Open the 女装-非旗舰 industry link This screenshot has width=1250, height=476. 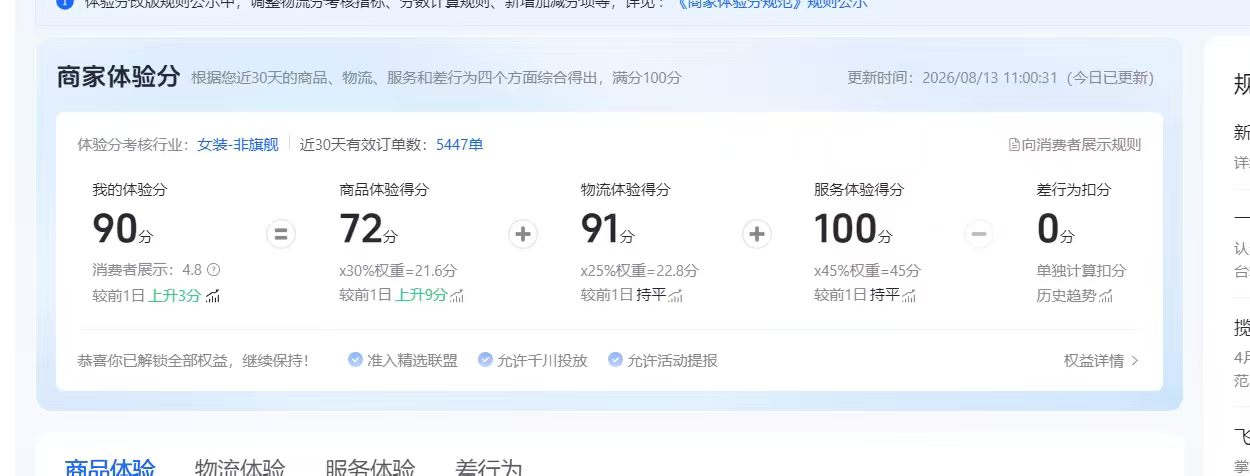coord(238,145)
